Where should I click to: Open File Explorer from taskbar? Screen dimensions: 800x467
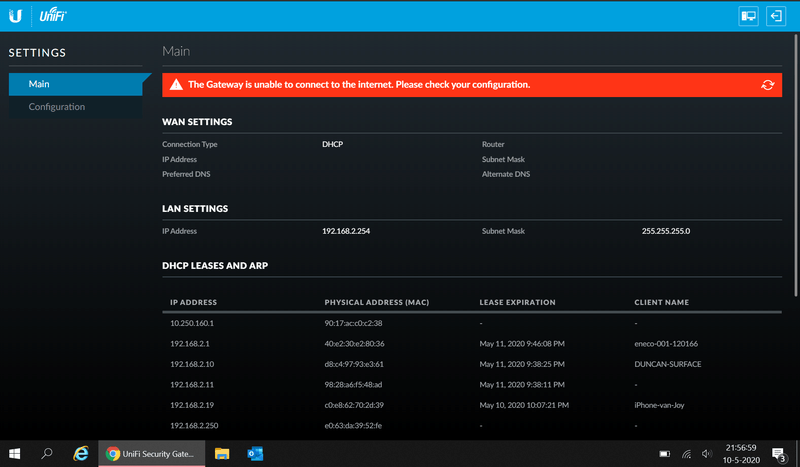click(221, 453)
